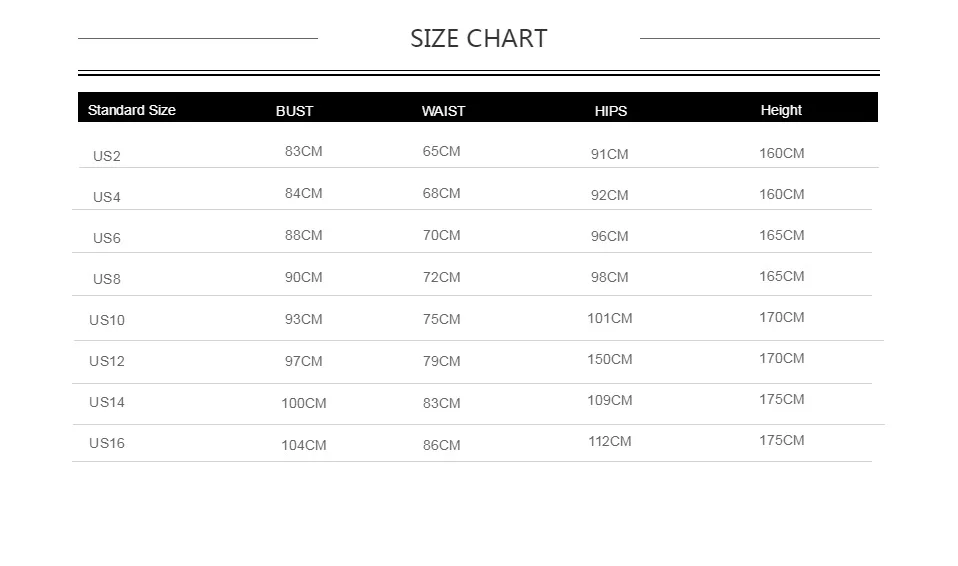Click the US4 size label
The image size is (958, 566).
(106, 197)
